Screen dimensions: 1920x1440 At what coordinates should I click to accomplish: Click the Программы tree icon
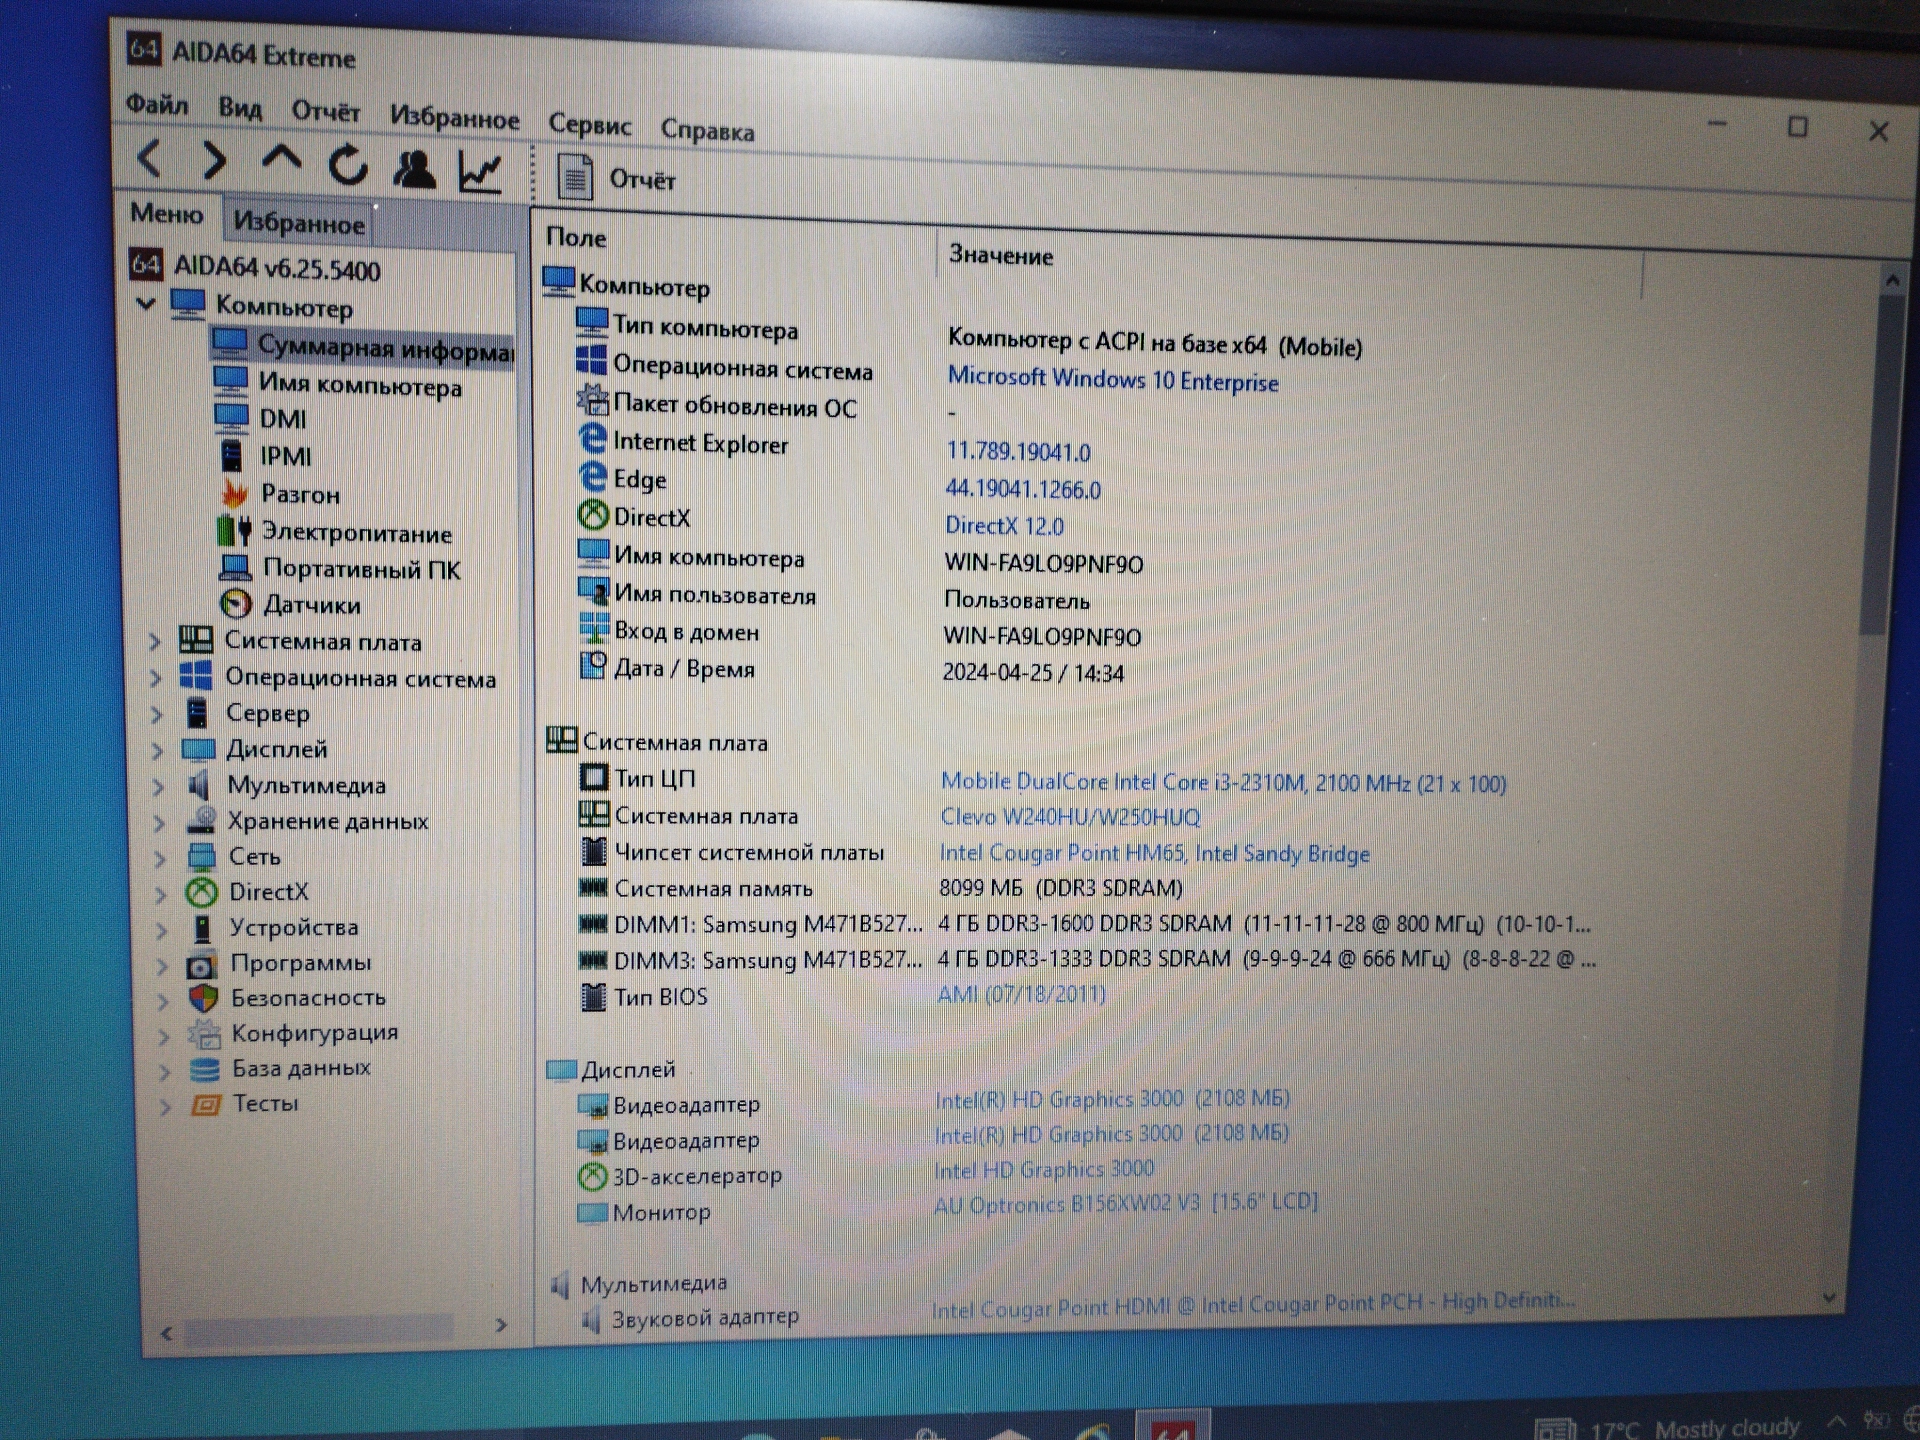(x=200, y=965)
